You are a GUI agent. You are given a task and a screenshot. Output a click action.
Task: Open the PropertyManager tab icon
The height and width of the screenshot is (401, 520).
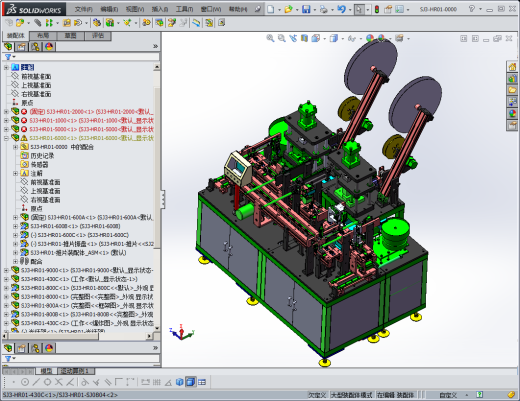[x=22, y=47]
